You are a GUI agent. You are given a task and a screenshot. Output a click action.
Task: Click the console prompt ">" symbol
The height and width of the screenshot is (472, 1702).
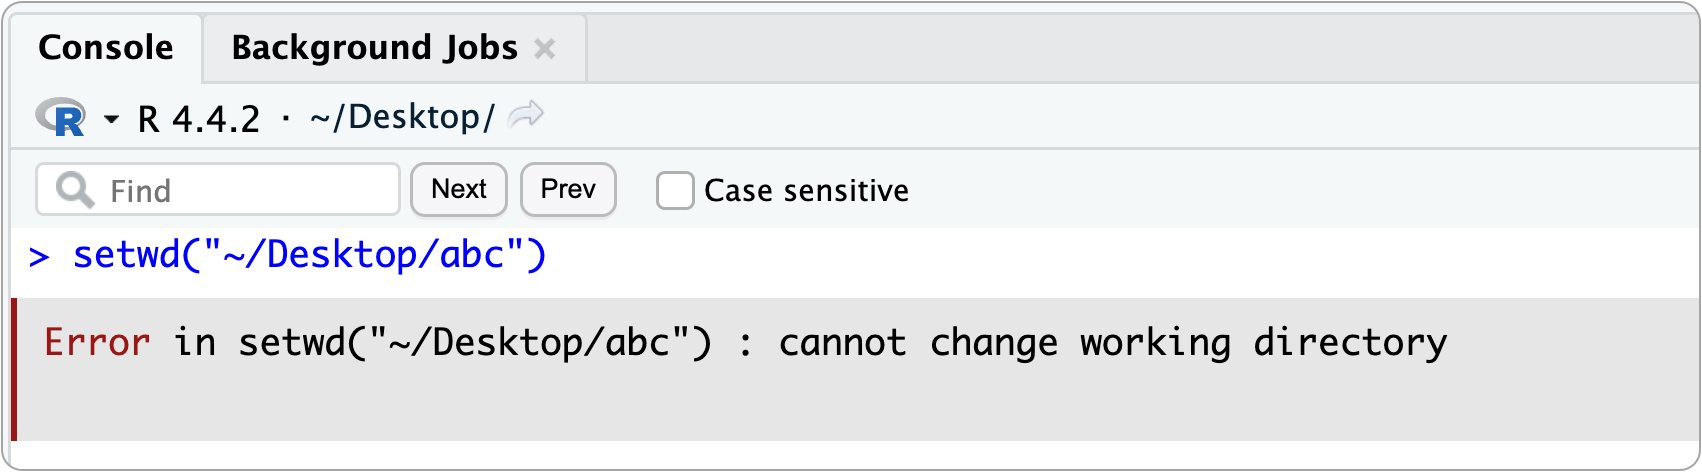39,257
